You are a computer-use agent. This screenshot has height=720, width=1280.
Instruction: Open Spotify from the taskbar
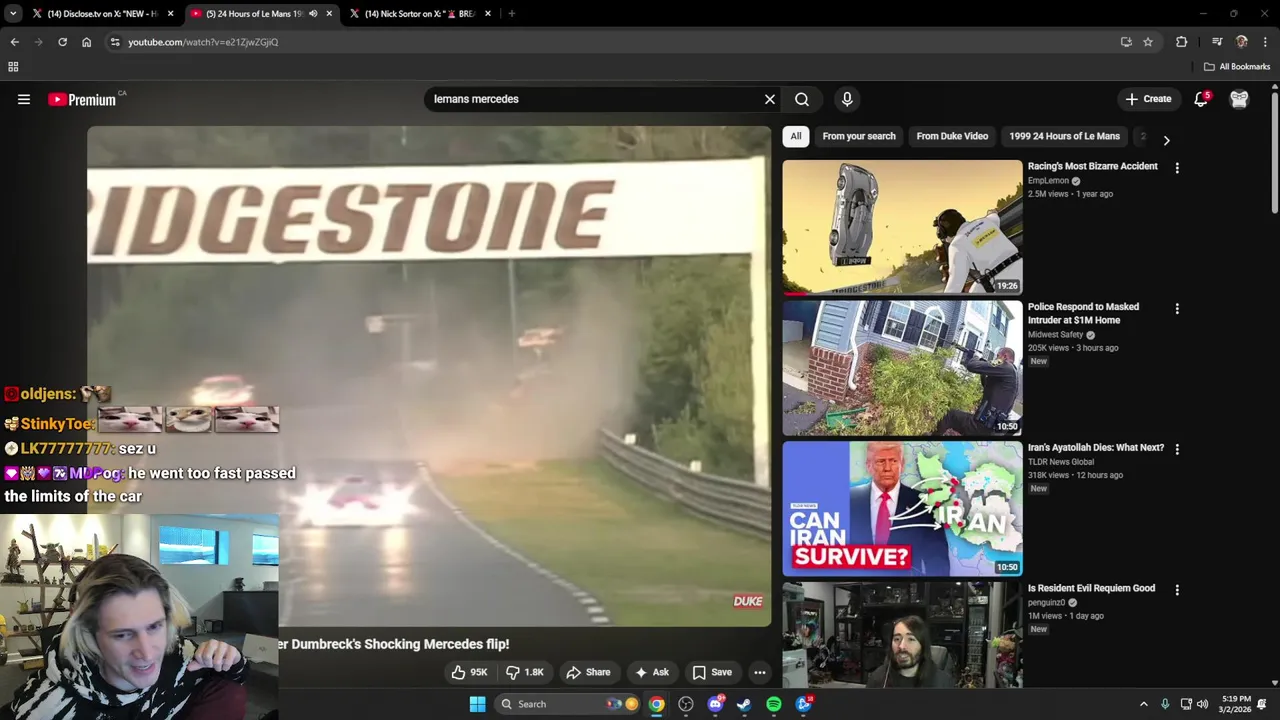pos(774,704)
